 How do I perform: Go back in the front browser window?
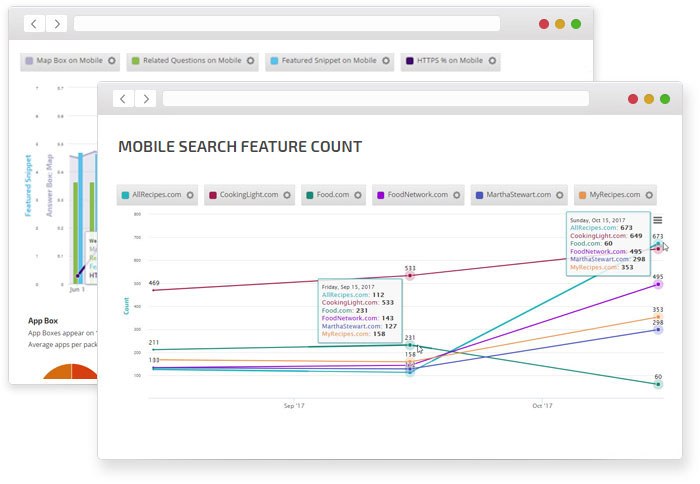pos(123,98)
